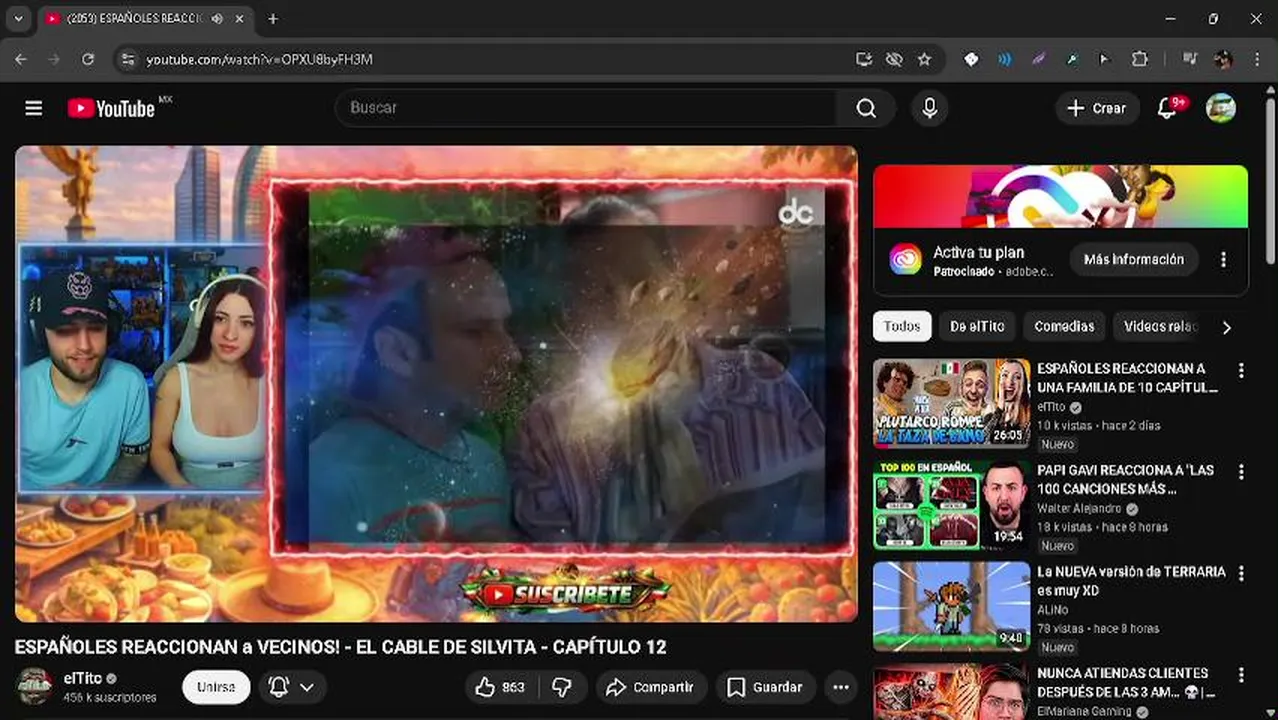Bookmark this page with the star
The height and width of the screenshot is (720, 1278).
click(924, 59)
